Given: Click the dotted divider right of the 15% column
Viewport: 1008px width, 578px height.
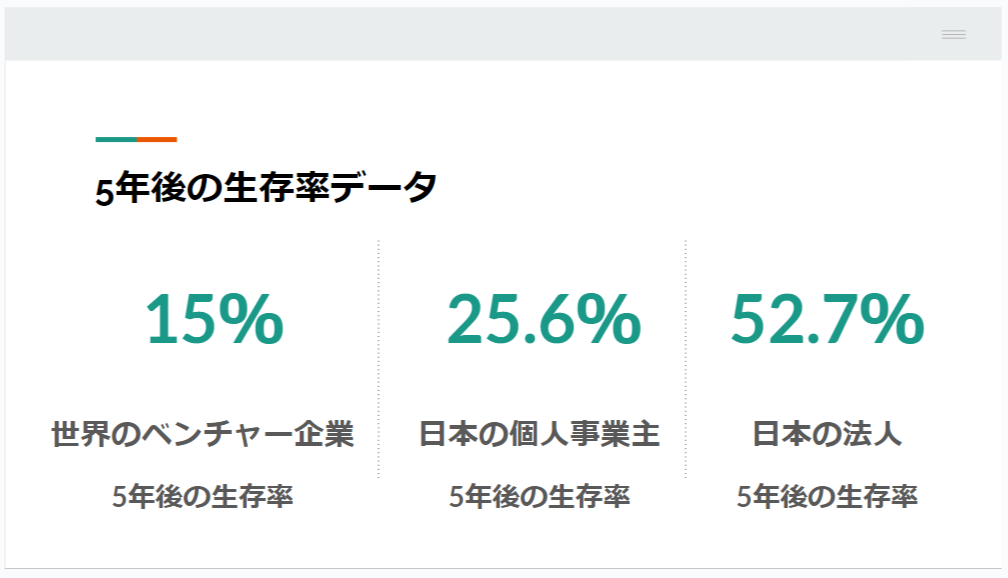Looking at the screenshot, I should (x=378, y=360).
